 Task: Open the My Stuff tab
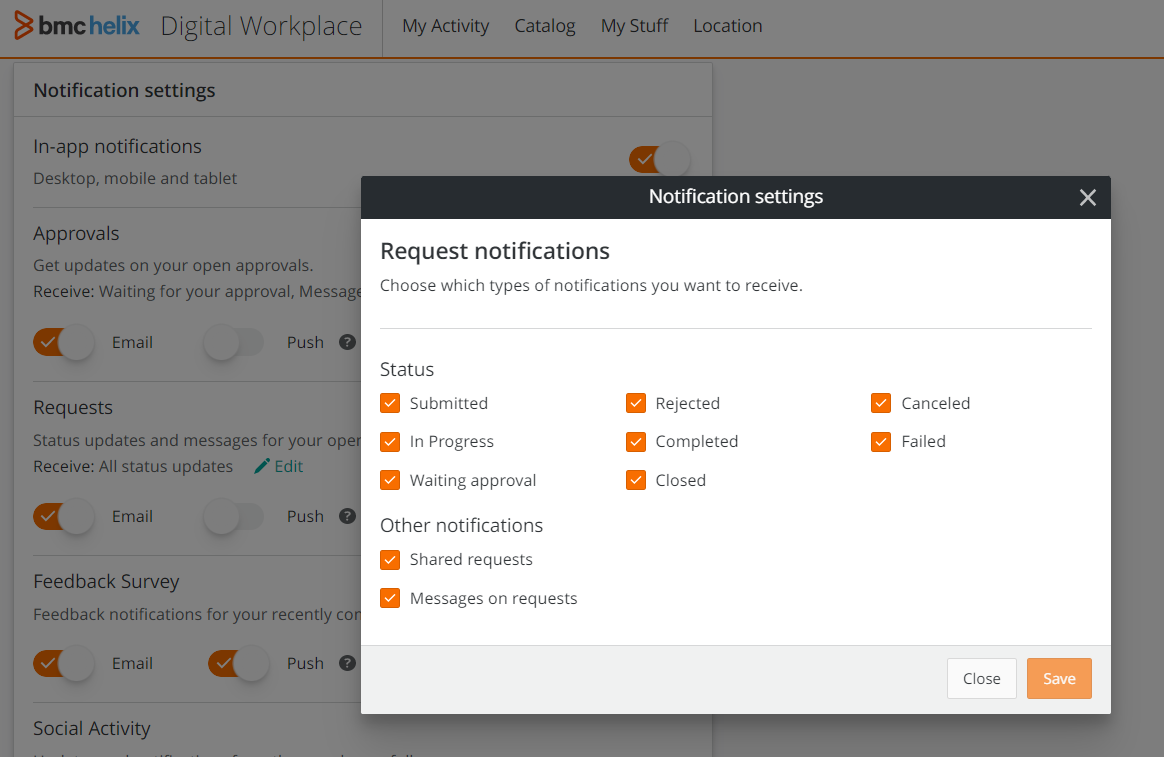click(635, 26)
